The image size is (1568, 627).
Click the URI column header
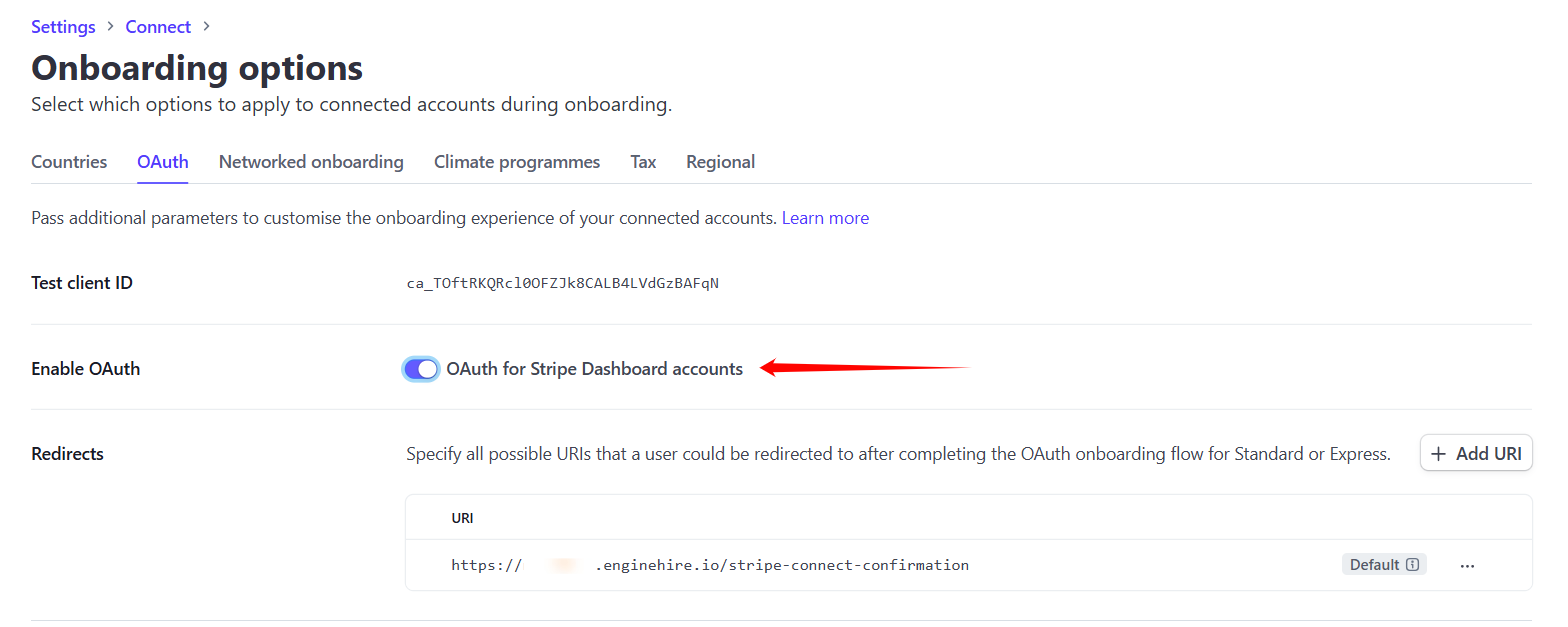pos(462,518)
